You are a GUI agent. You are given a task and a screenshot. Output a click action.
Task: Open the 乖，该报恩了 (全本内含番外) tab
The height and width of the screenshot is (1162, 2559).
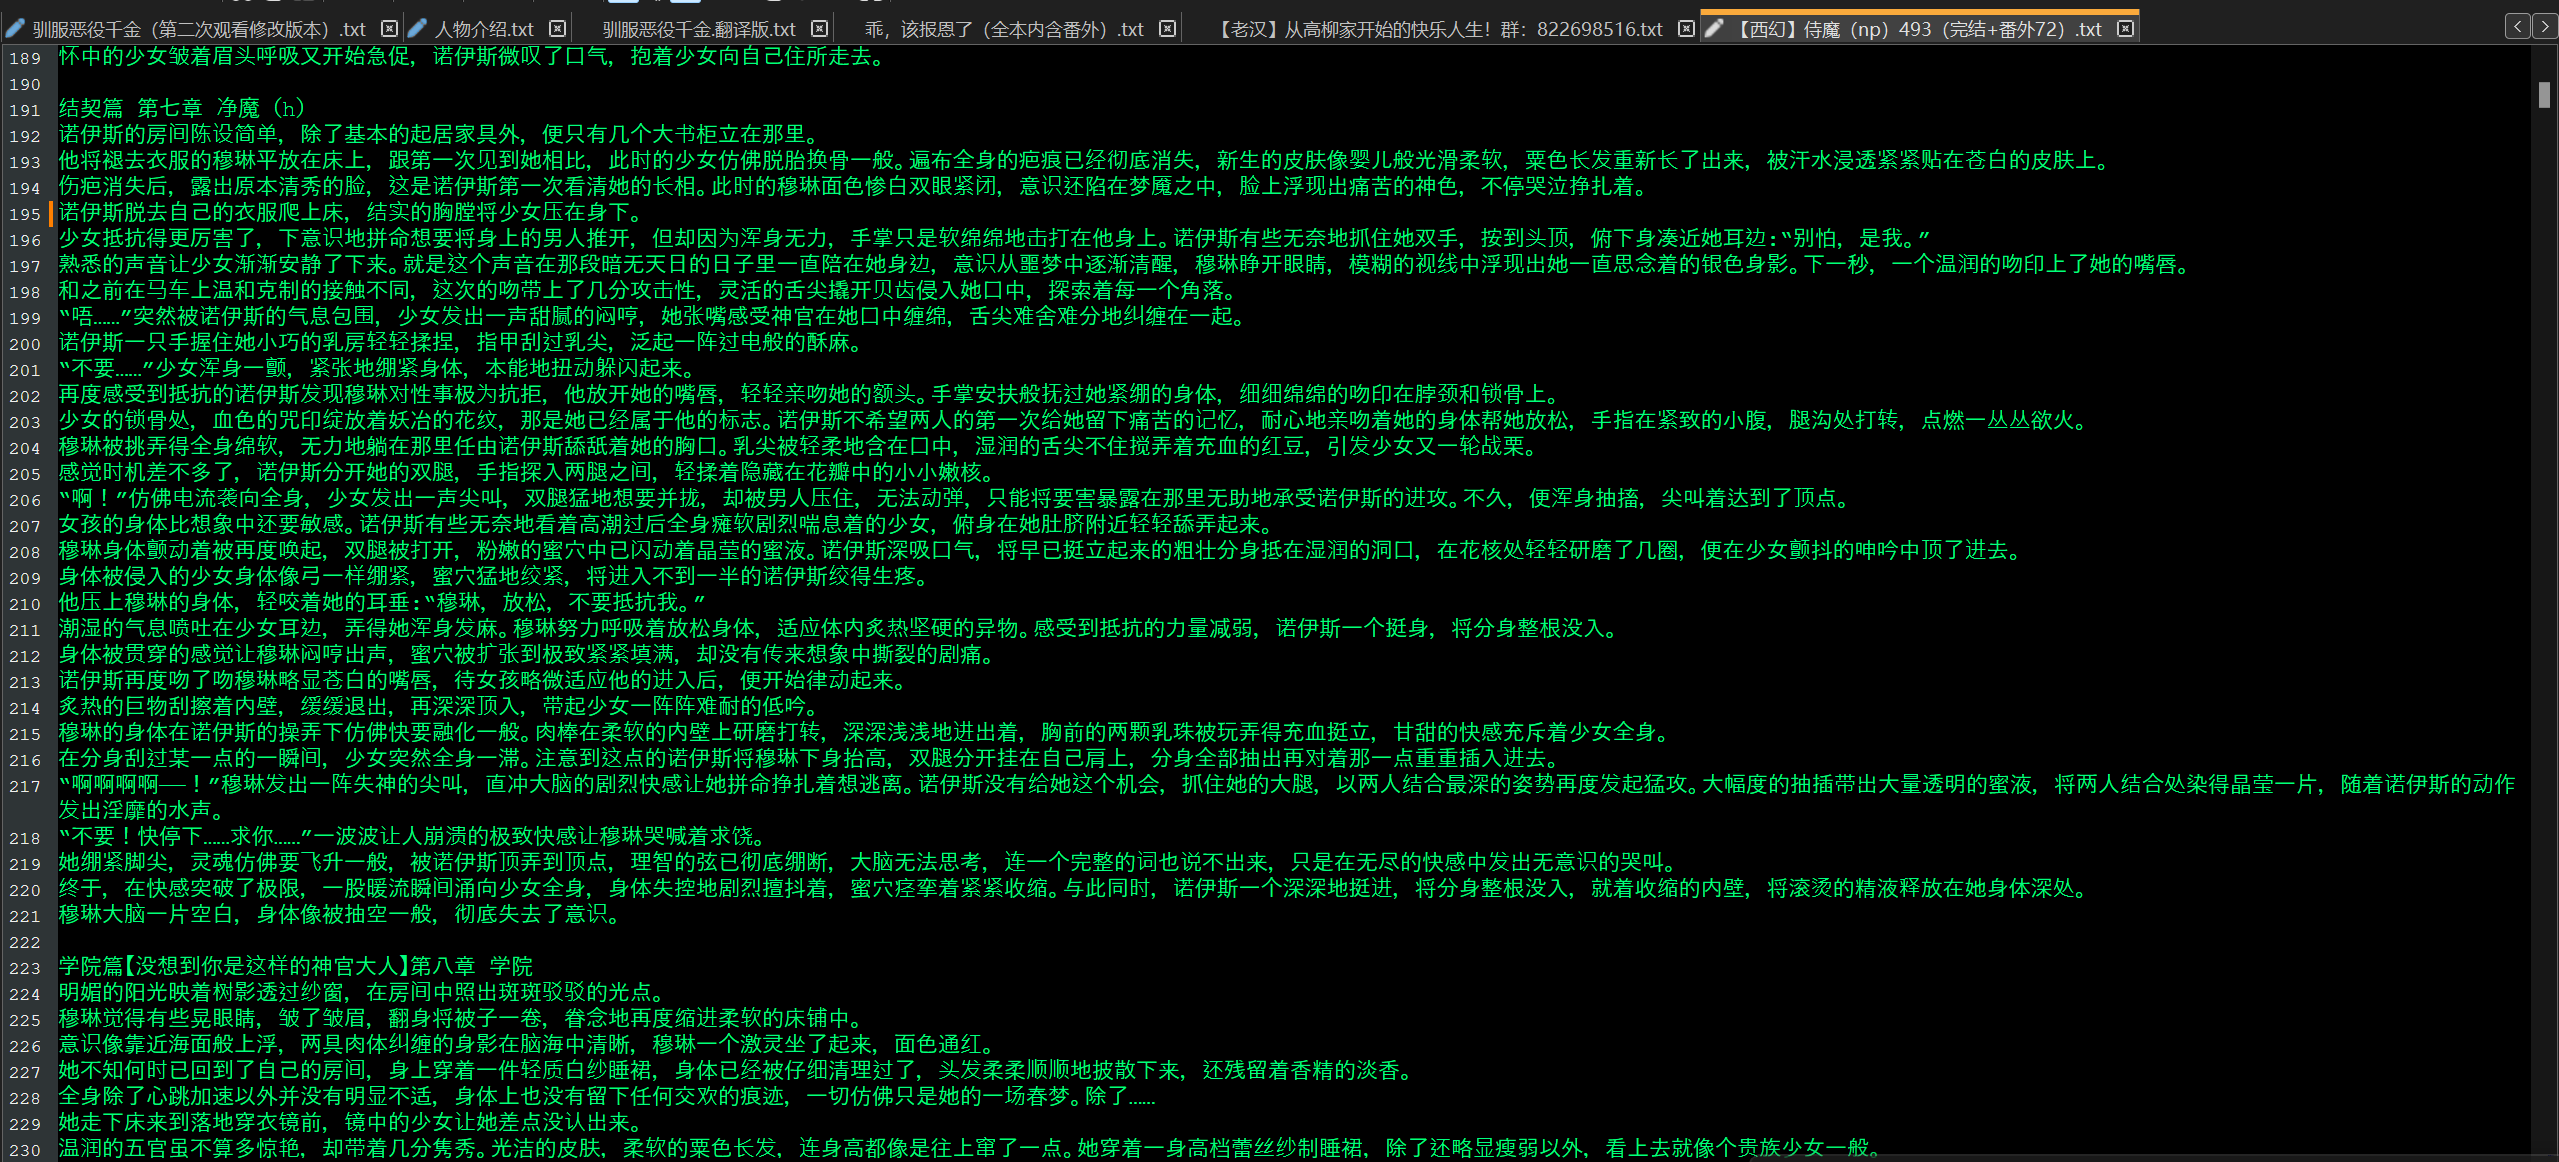point(1004,29)
